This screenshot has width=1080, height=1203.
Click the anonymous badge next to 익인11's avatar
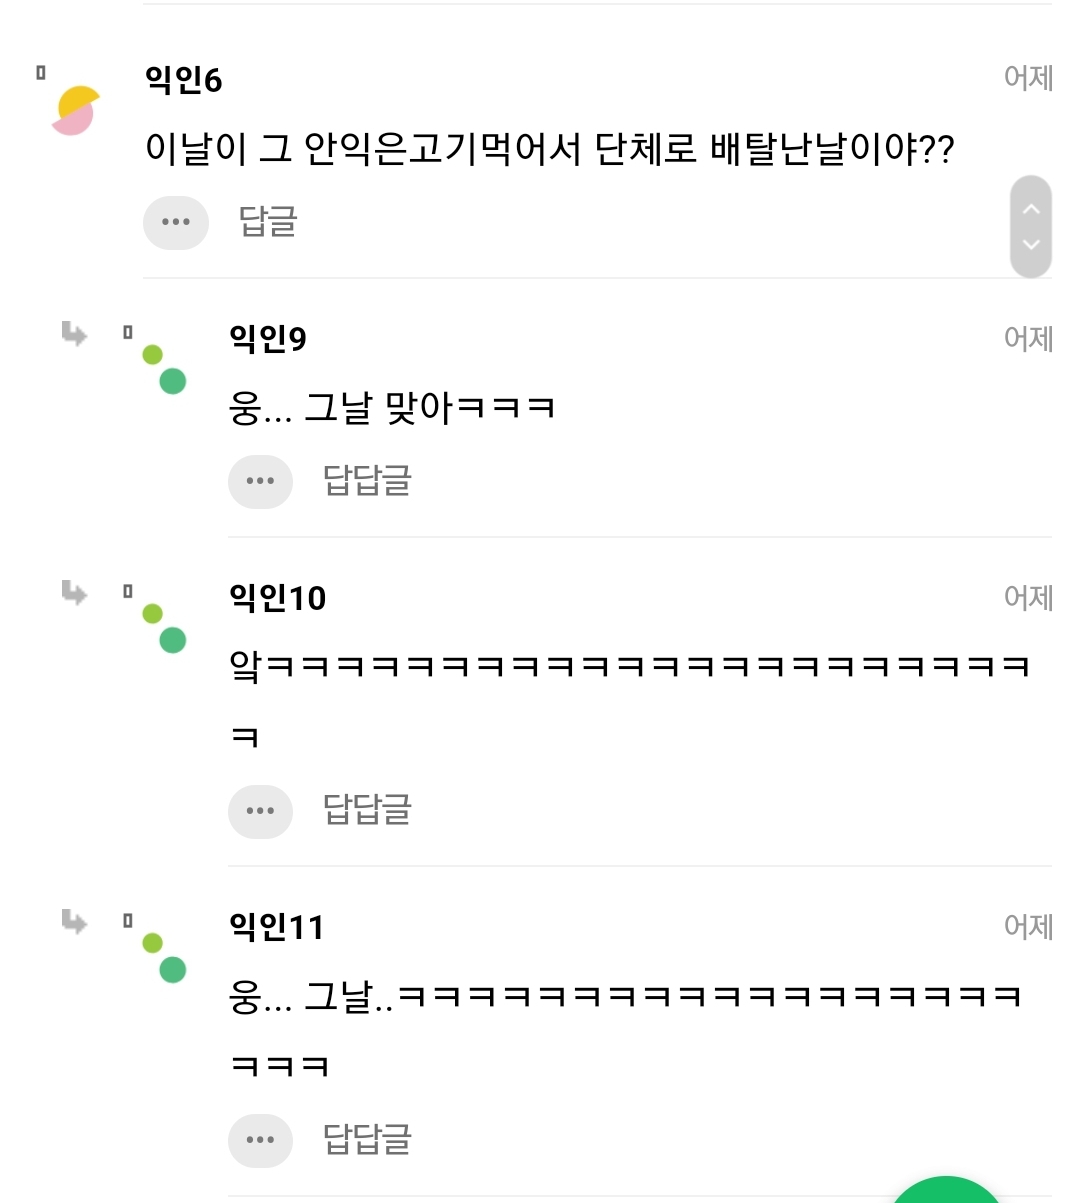127,918
